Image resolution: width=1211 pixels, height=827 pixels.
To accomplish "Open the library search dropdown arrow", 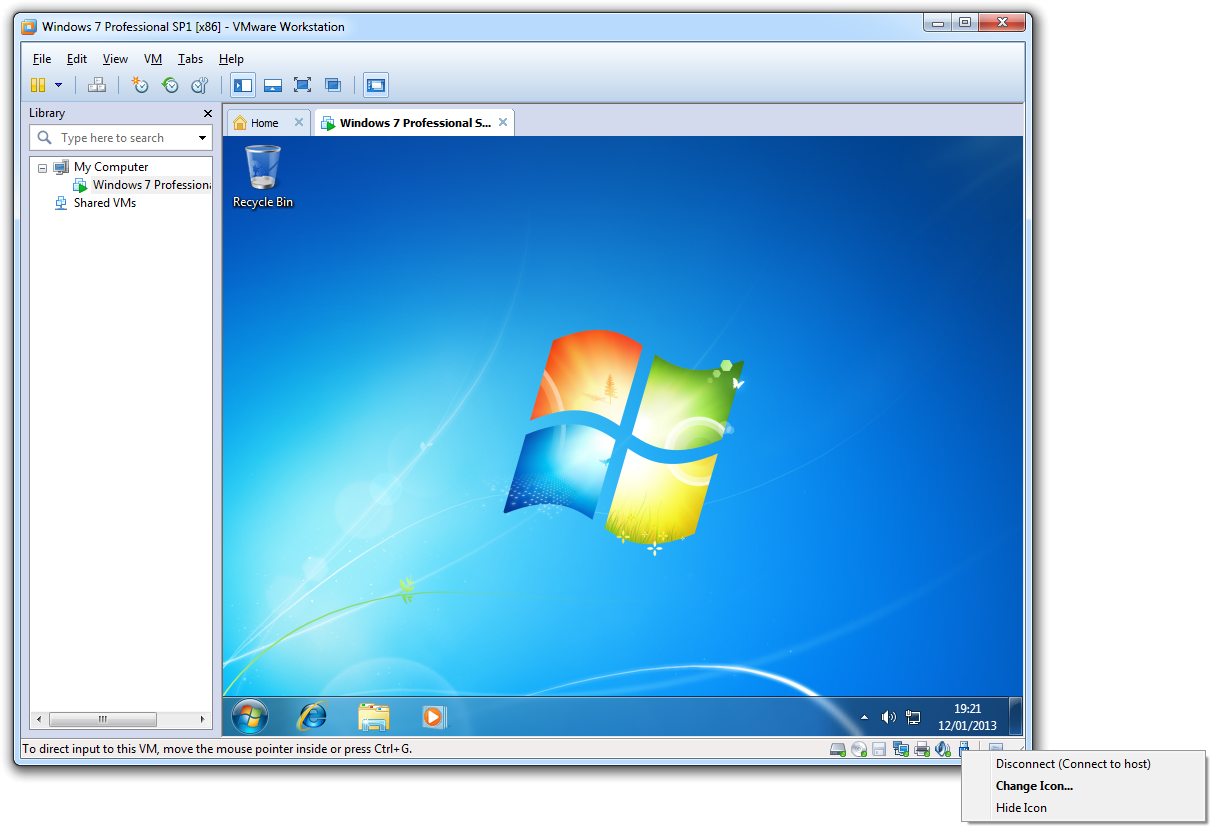I will pyautogui.click(x=202, y=138).
